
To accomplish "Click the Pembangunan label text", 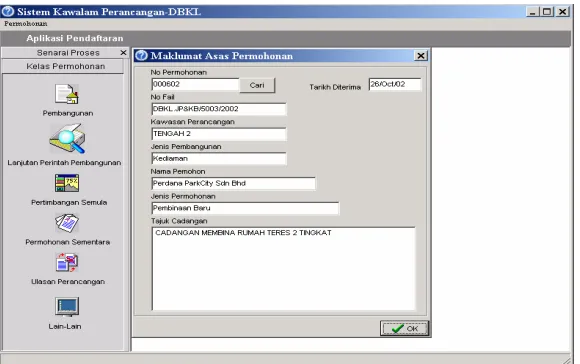I will (68, 113).
